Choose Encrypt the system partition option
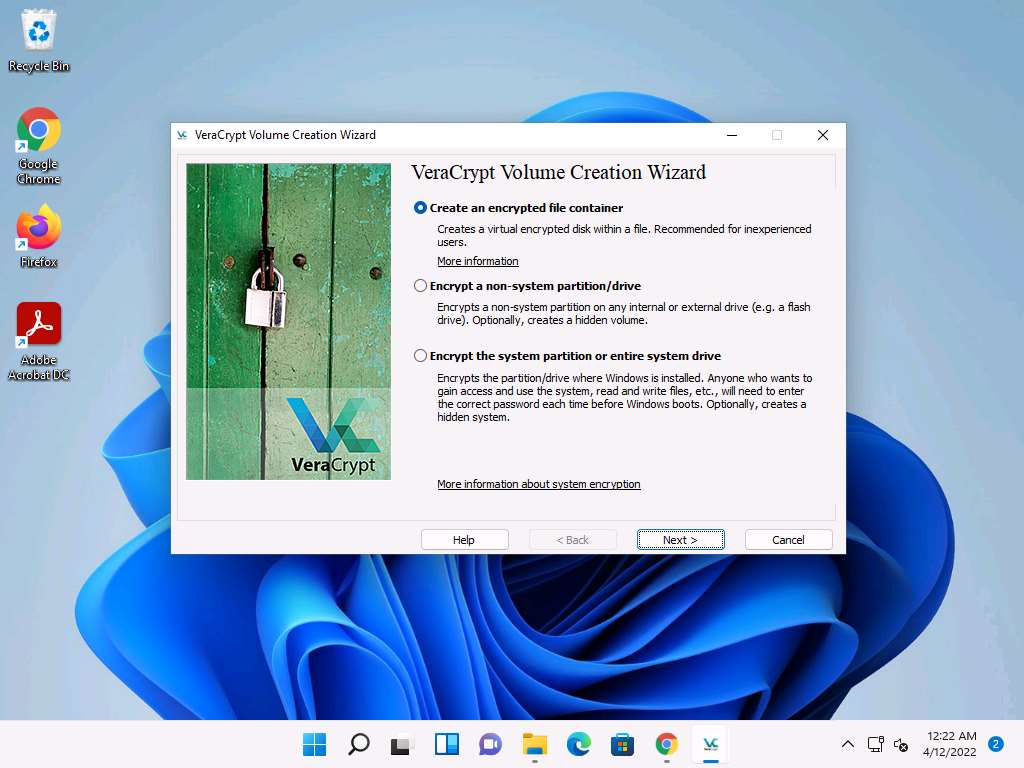 tap(421, 356)
